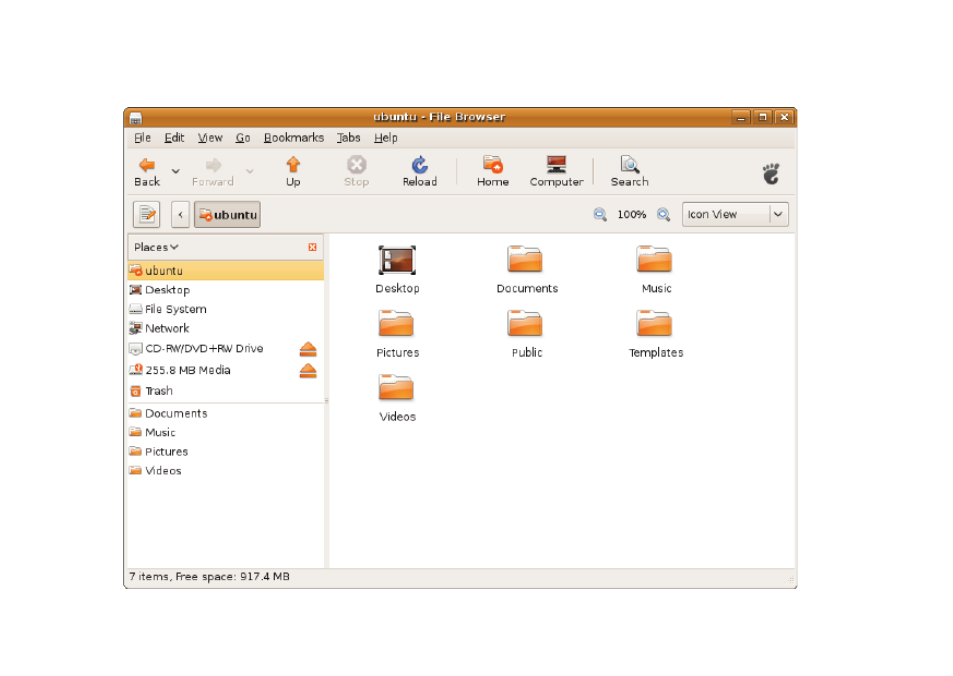953x676 pixels.
Task: Minimize the File Browser window
Action: coord(741,117)
